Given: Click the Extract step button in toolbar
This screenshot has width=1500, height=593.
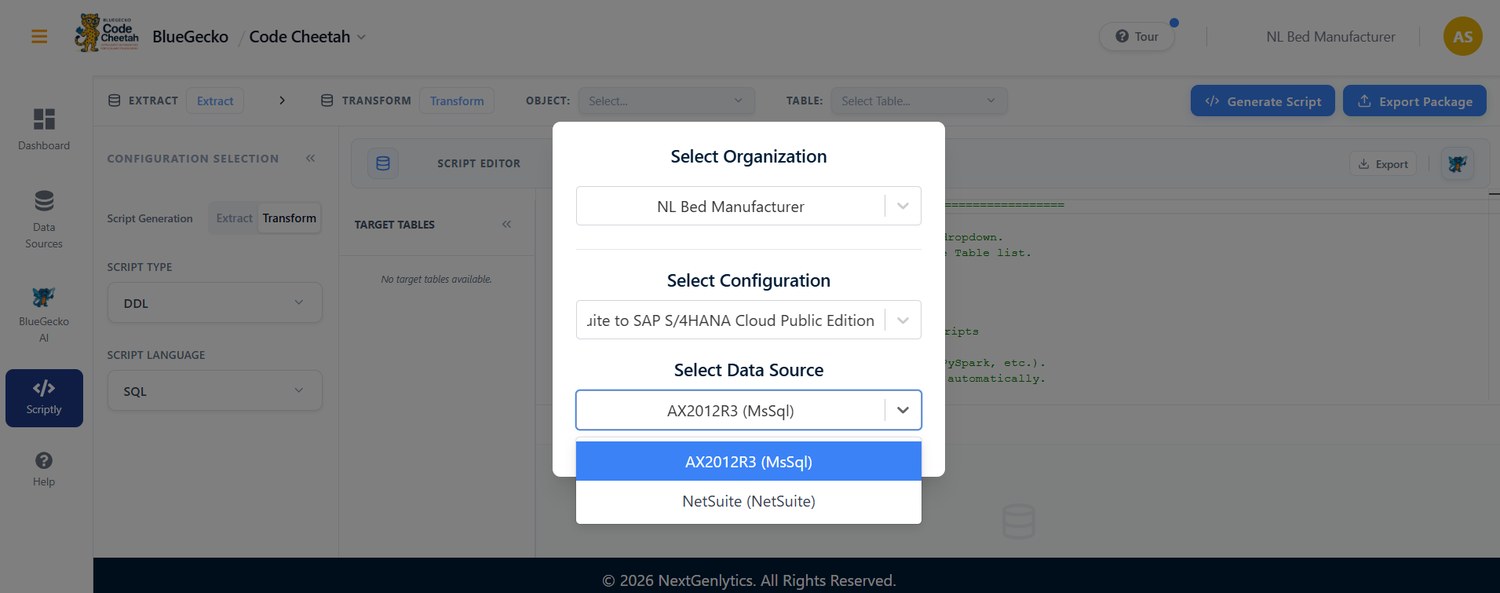Looking at the screenshot, I should coord(215,100).
